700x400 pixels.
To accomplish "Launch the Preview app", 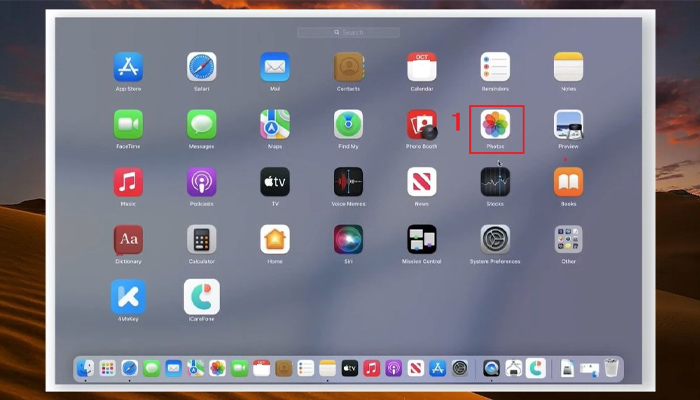I will (568, 125).
